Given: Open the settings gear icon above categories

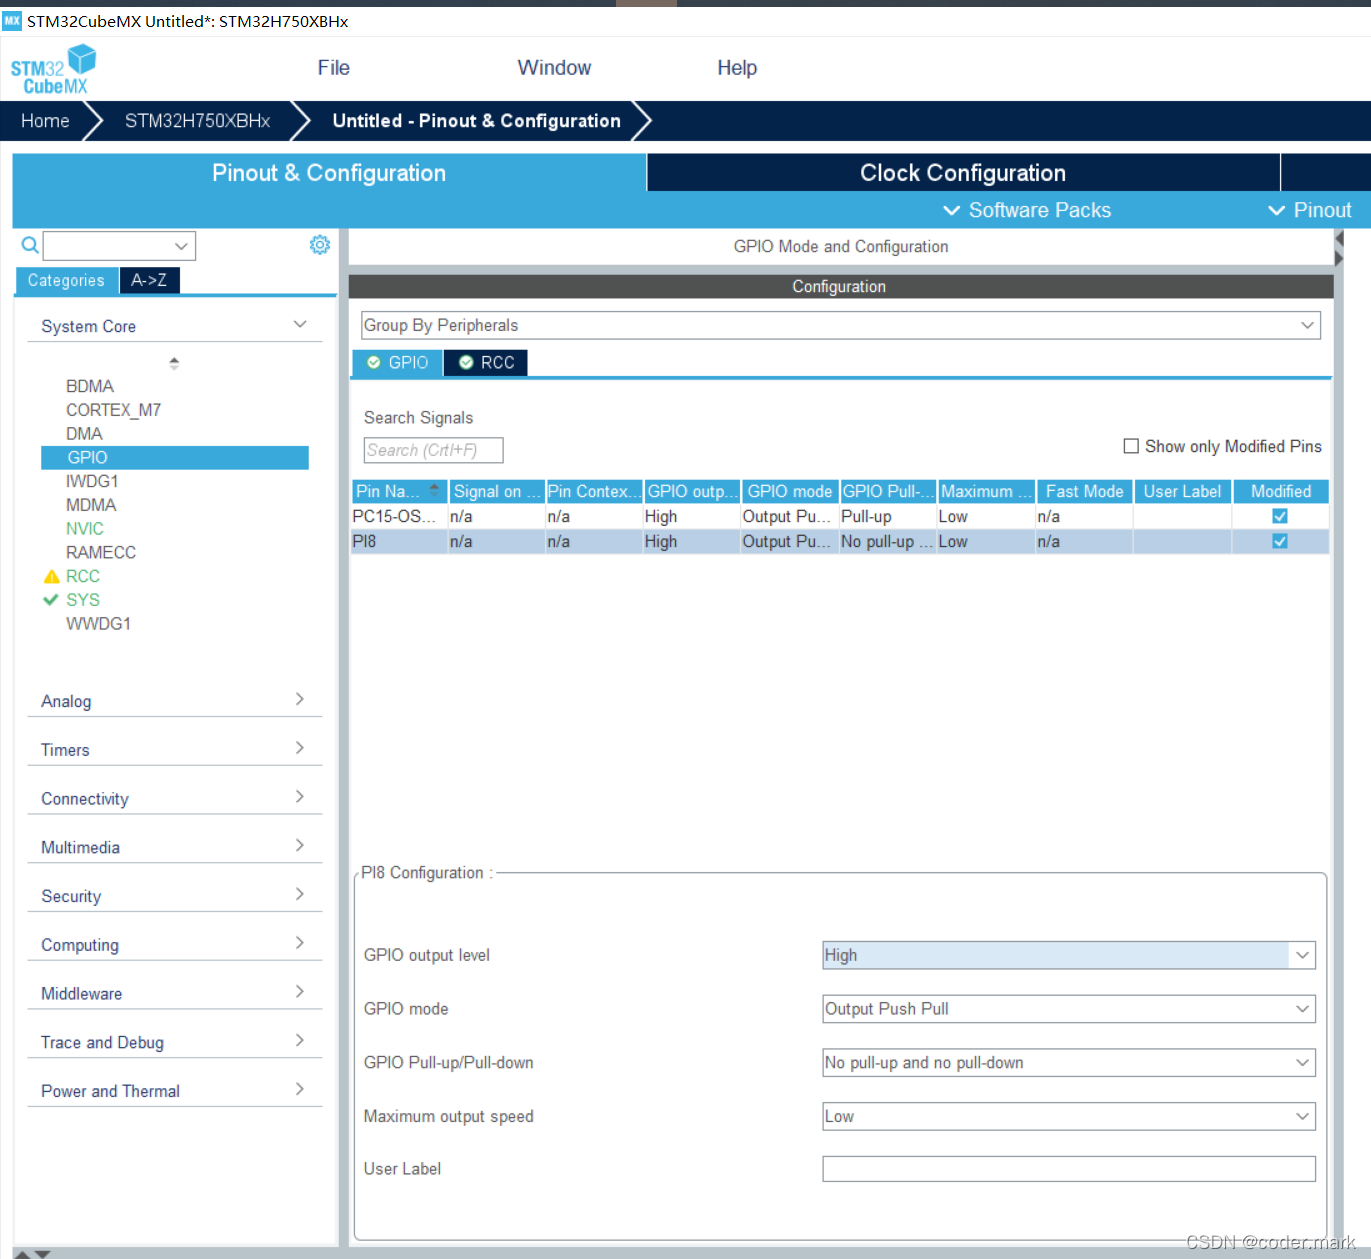Looking at the screenshot, I should (x=320, y=245).
